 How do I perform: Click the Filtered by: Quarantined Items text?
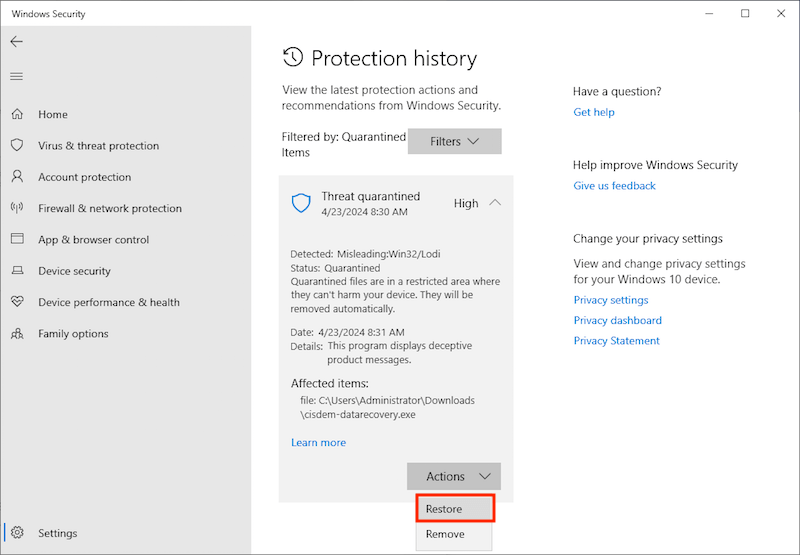click(343, 144)
